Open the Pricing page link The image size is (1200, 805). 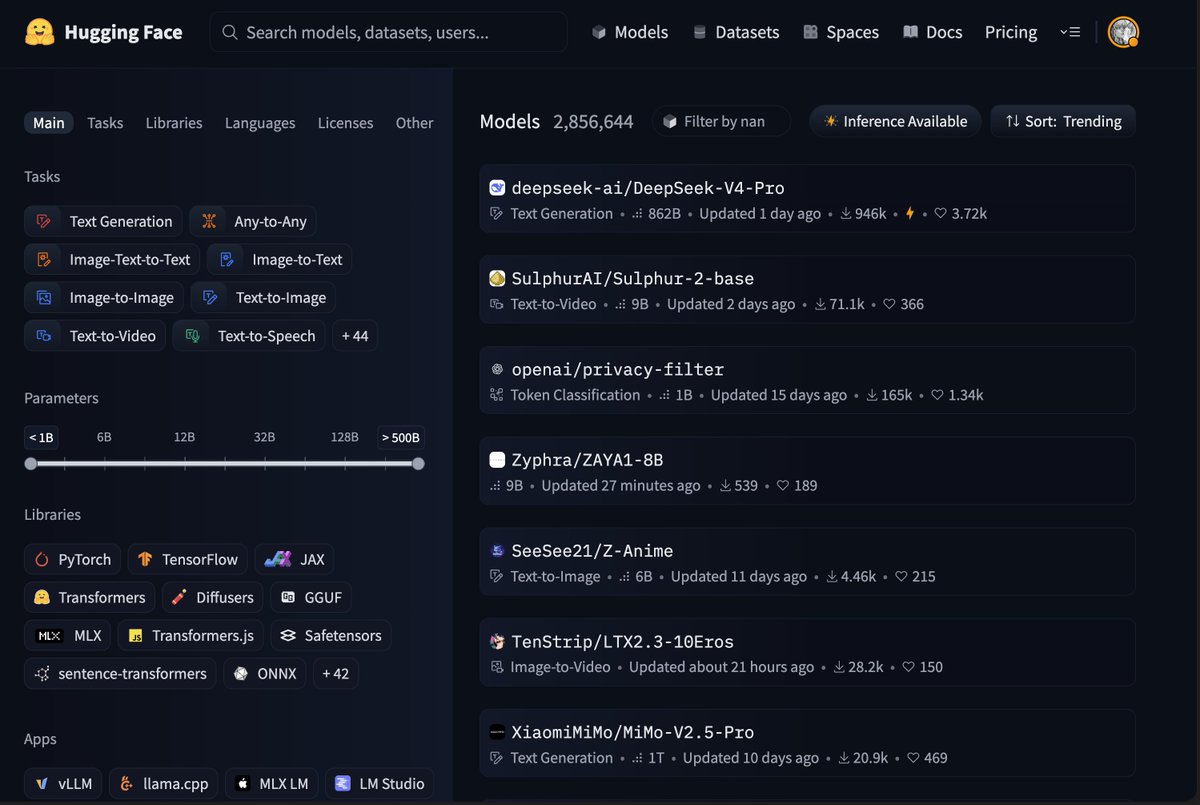1011,32
